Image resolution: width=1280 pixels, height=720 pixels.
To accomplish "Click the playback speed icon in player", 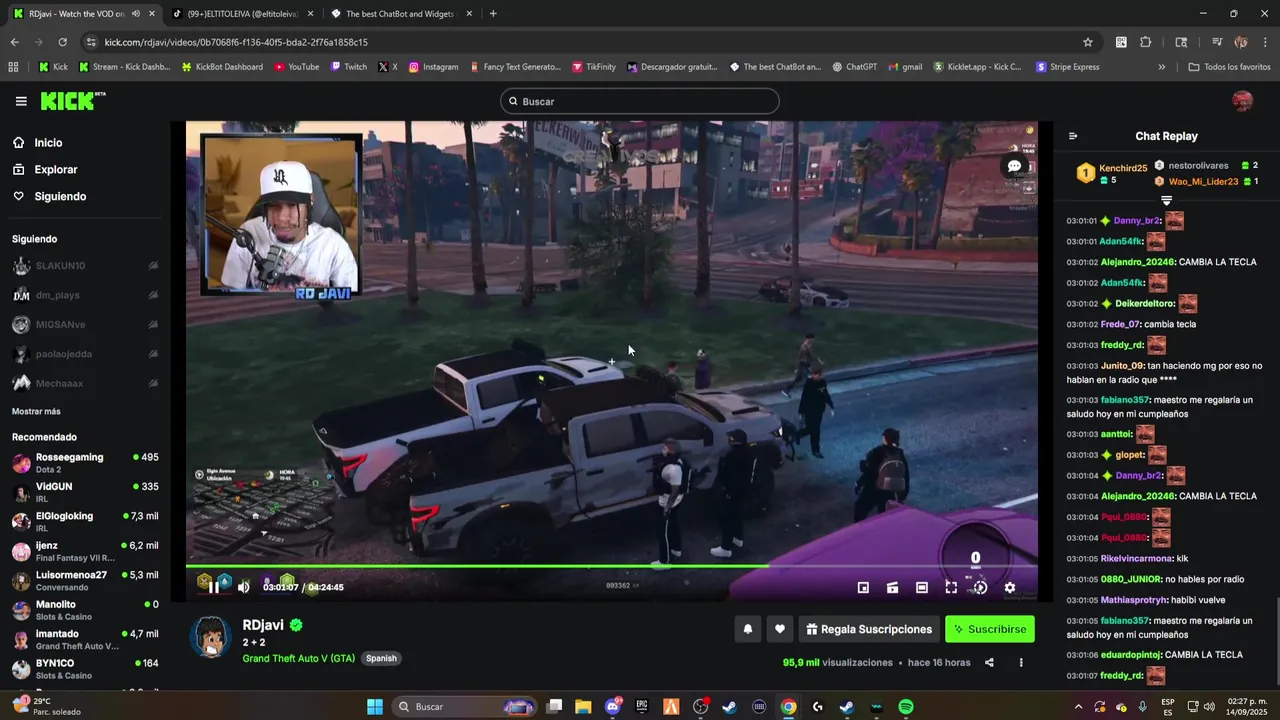I will click(980, 588).
